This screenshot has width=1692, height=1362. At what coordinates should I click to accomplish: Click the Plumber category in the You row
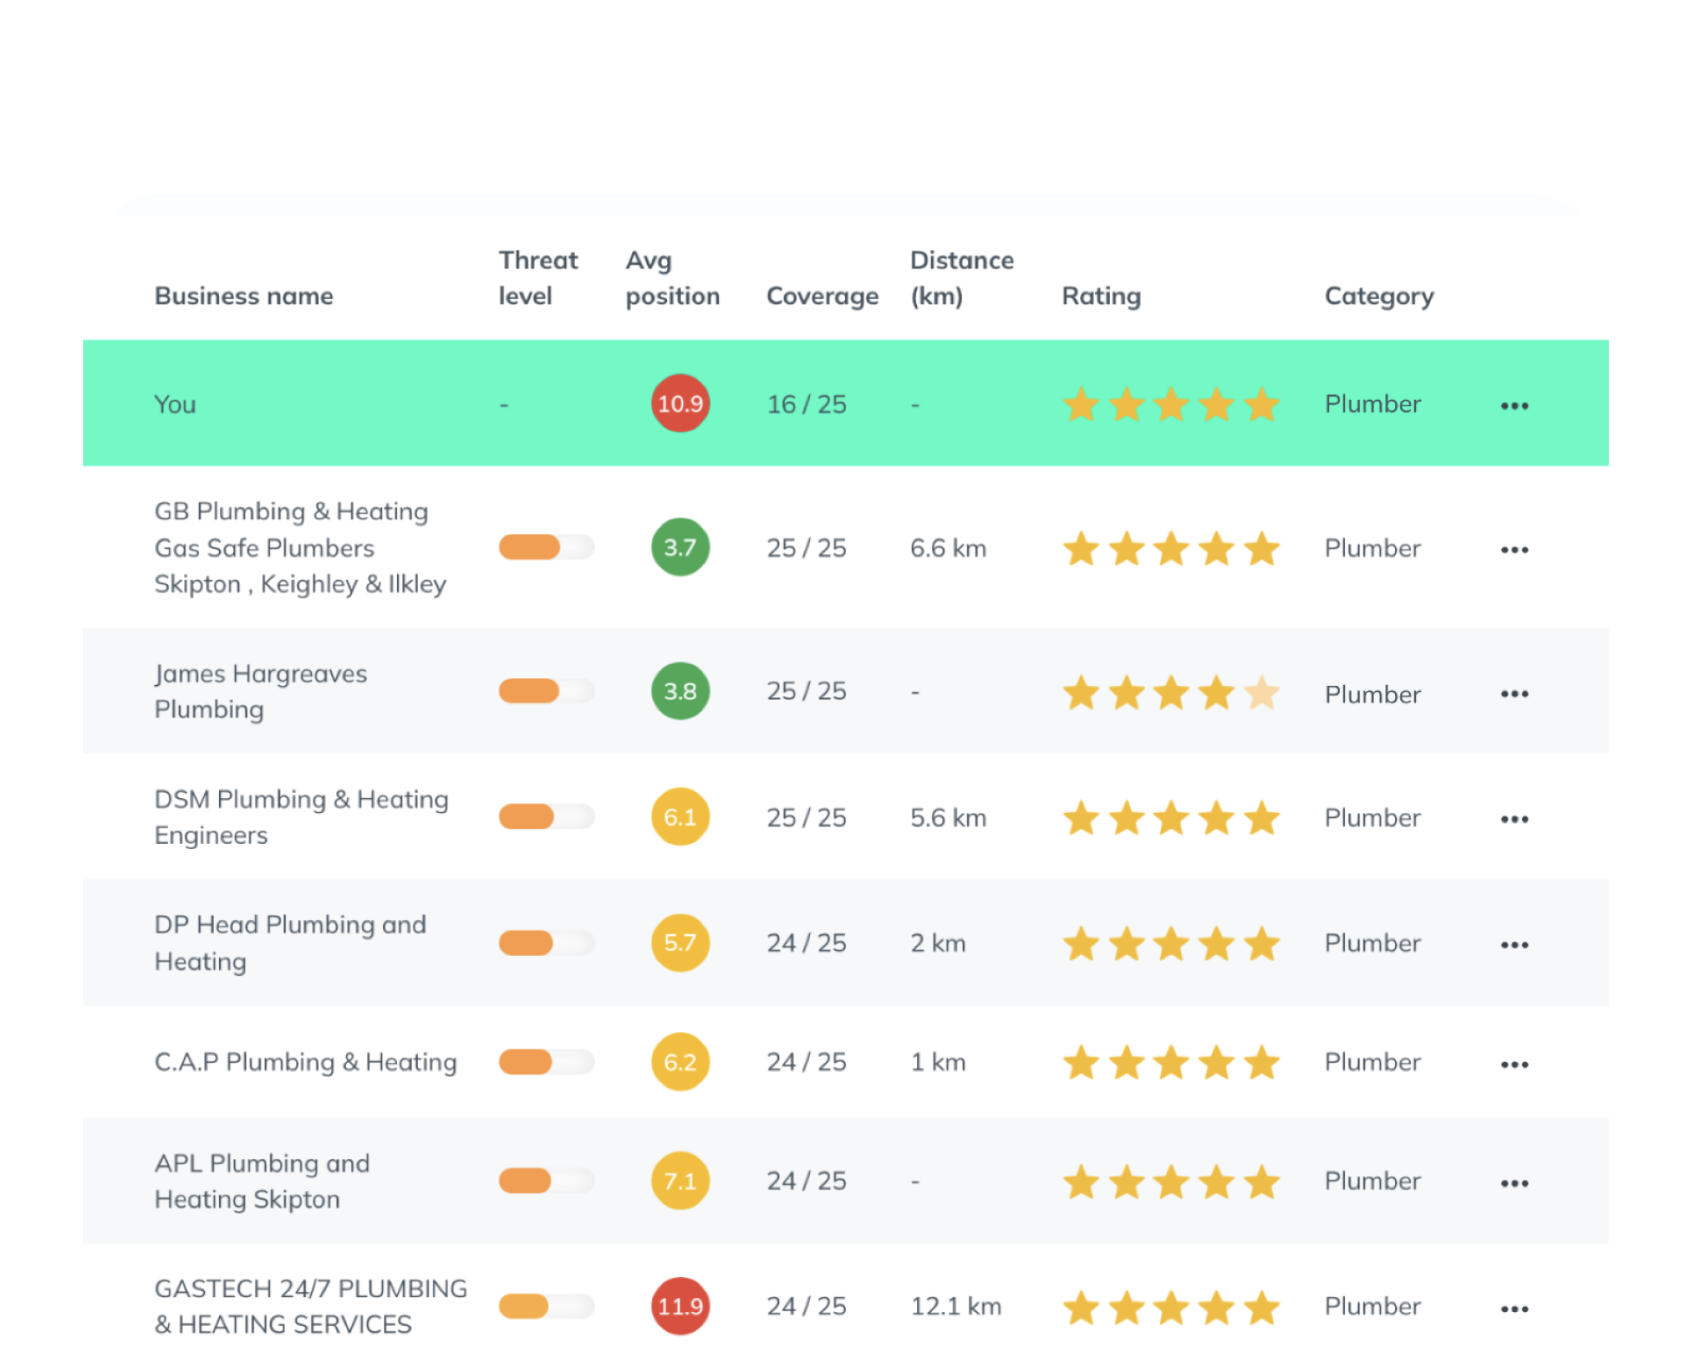pyautogui.click(x=1372, y=404)
